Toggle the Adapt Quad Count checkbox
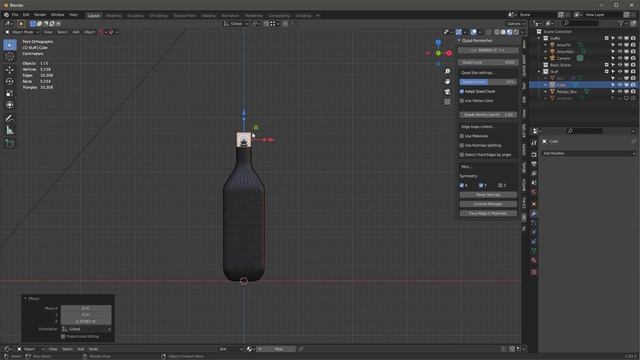The image size is (640, 360). [x=462, y=91]
